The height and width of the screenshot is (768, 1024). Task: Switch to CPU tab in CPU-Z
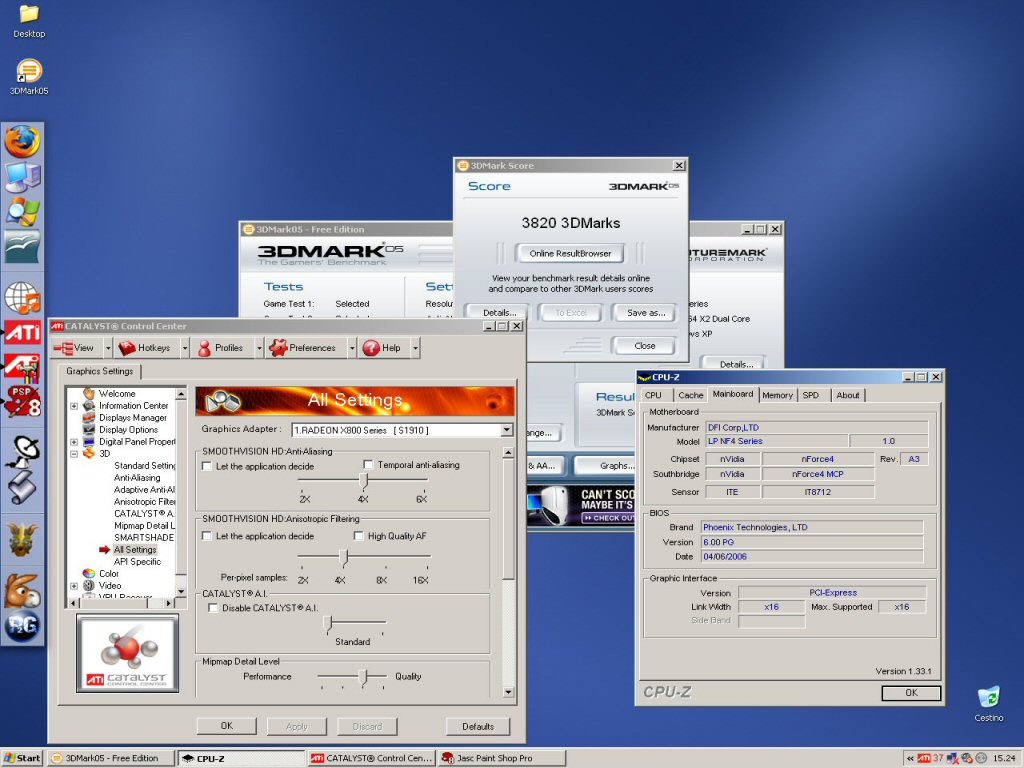pyautogui.click(x=653, y=395)
